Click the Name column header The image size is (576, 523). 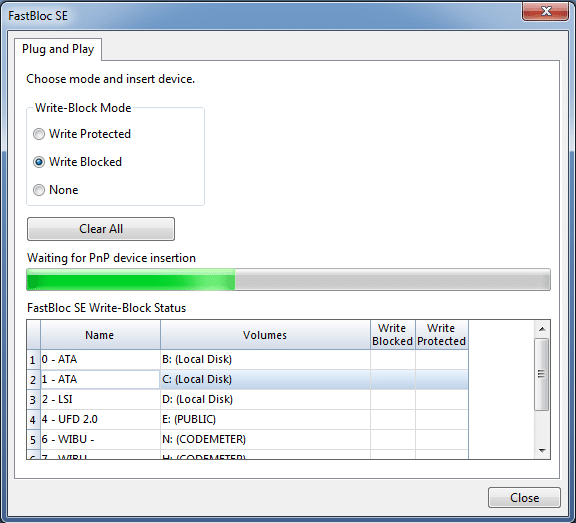pos(100,335)
